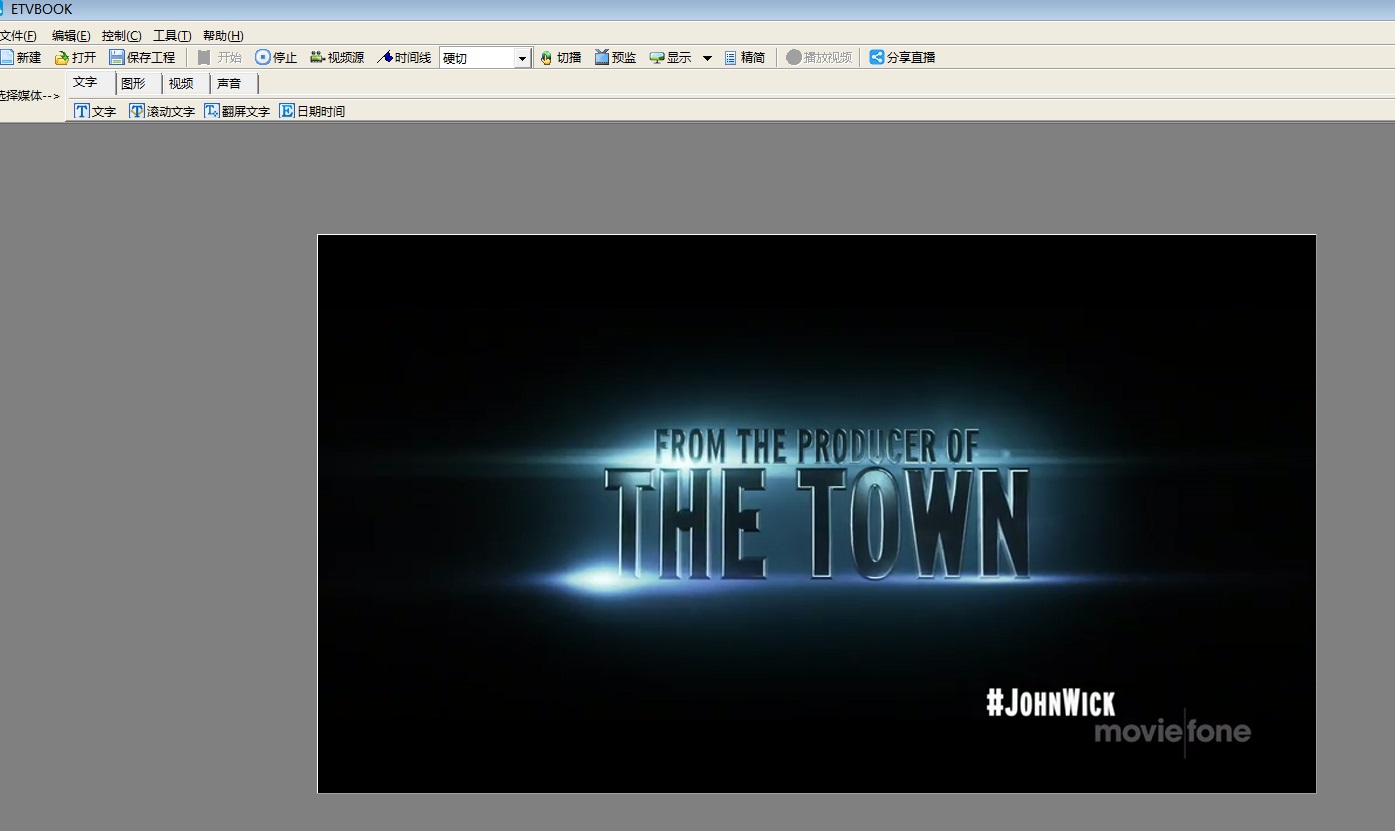This screenshot has width=1395, height=831.
Task: Click the 播放视频 play video button
Action: pos(819,58)
